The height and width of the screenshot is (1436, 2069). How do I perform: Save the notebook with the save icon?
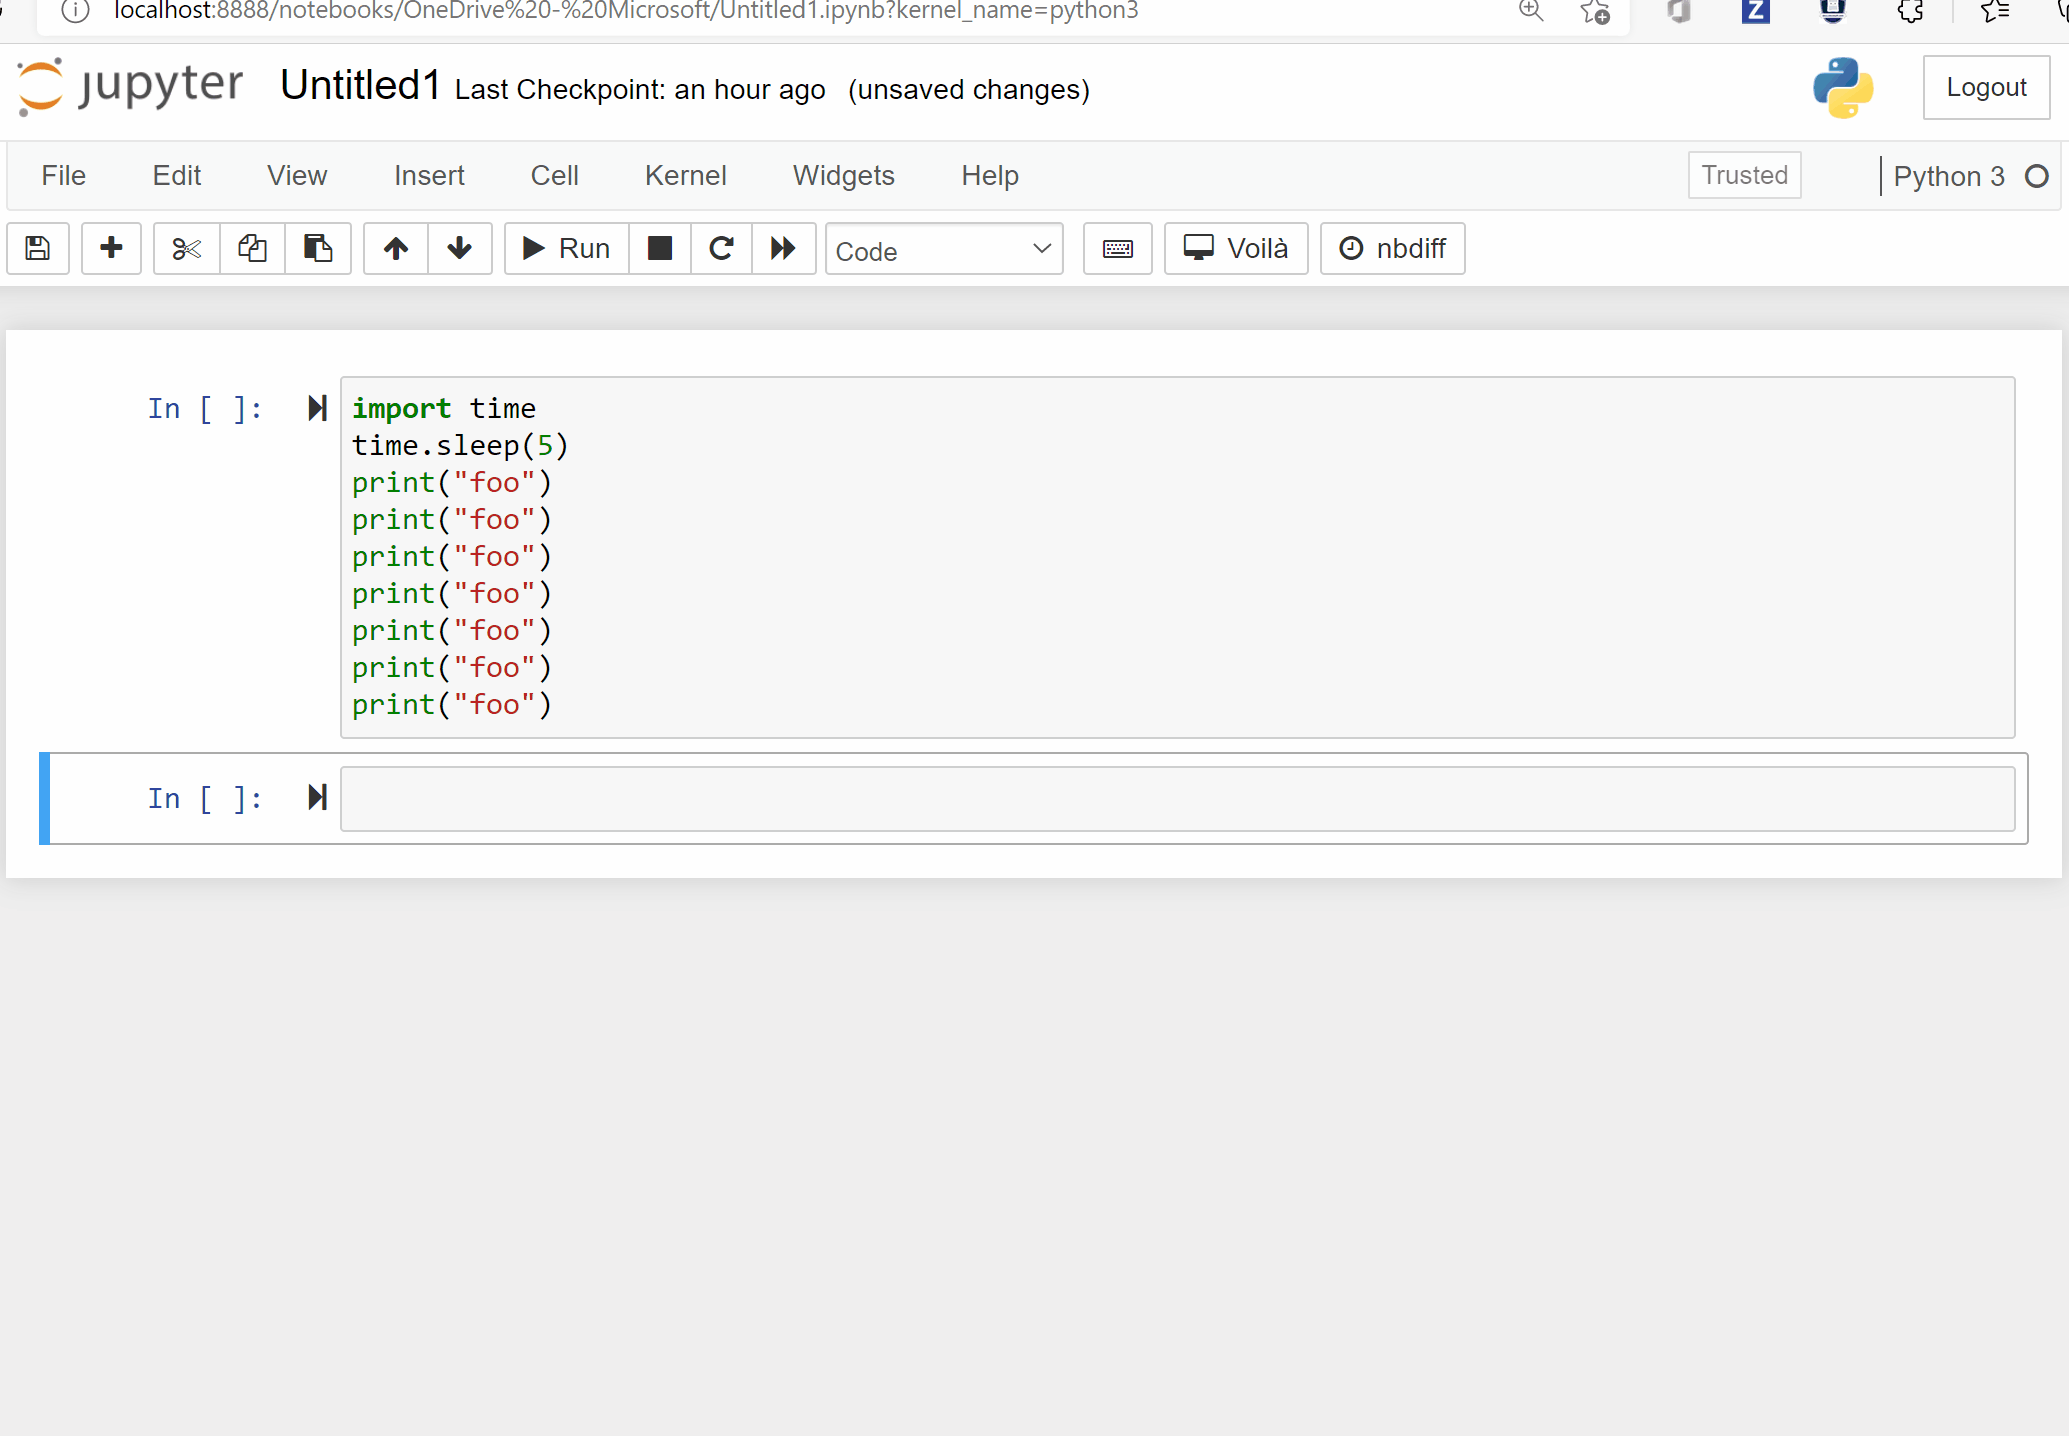coord(37,248)
